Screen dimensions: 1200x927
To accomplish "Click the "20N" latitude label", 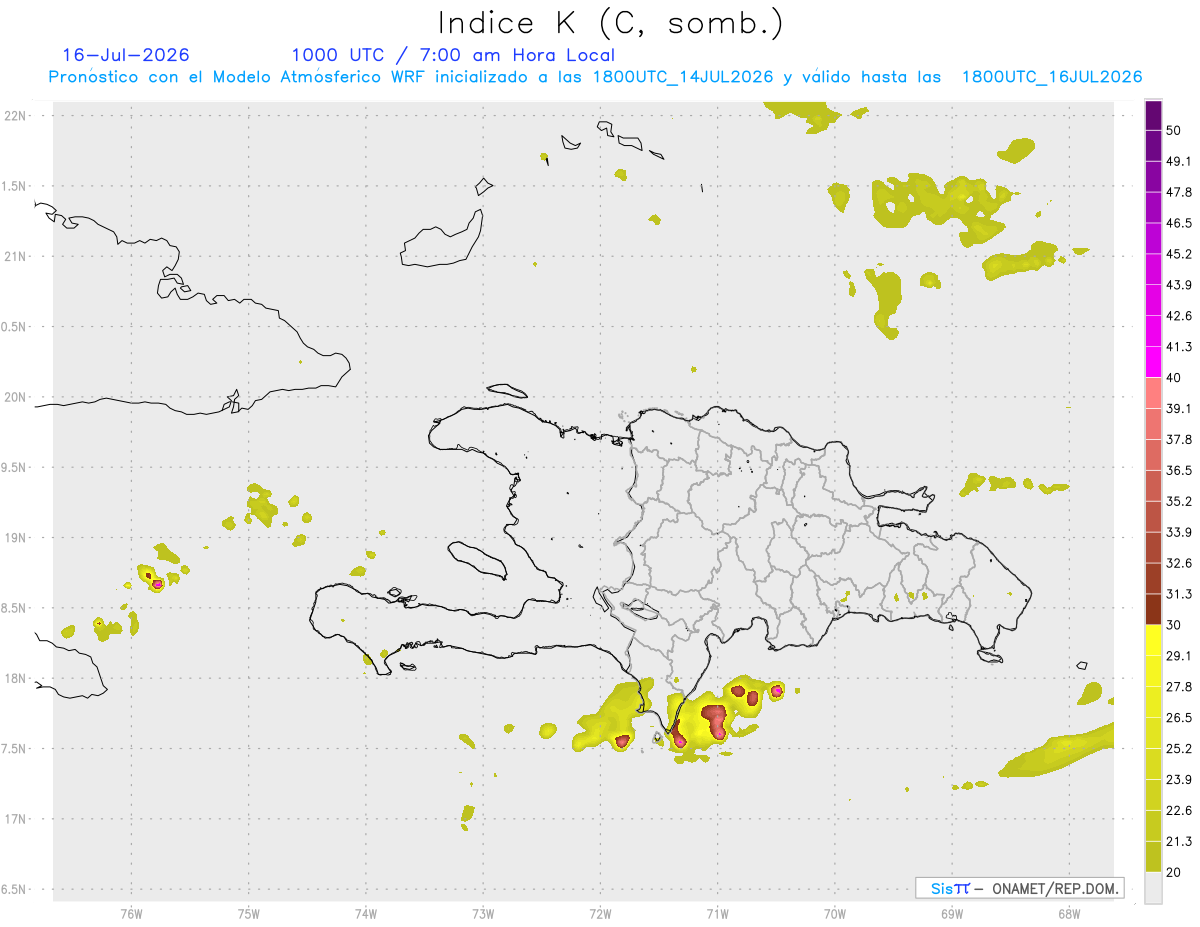I will [x=14, y=397].
